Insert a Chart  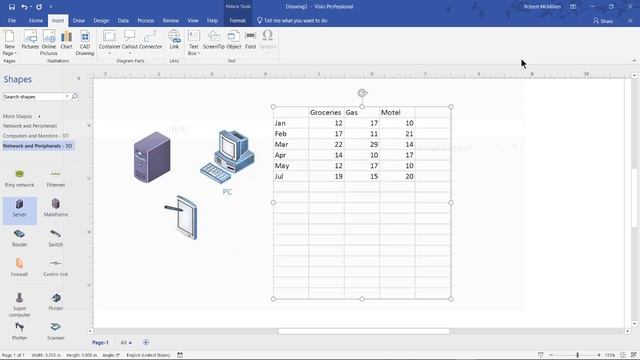(x=66, y=40)
